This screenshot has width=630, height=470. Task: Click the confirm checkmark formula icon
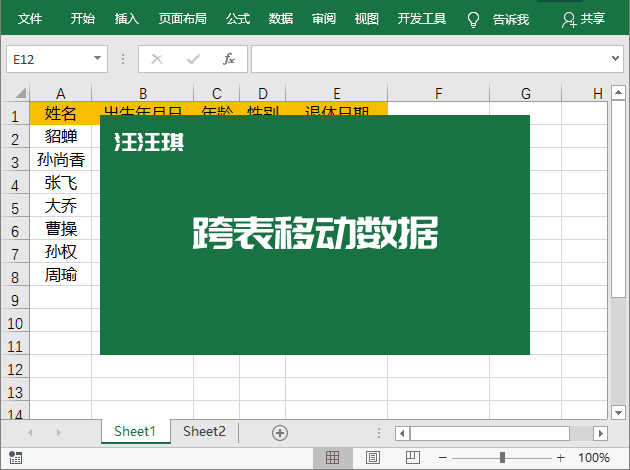(x=193, y=59)
